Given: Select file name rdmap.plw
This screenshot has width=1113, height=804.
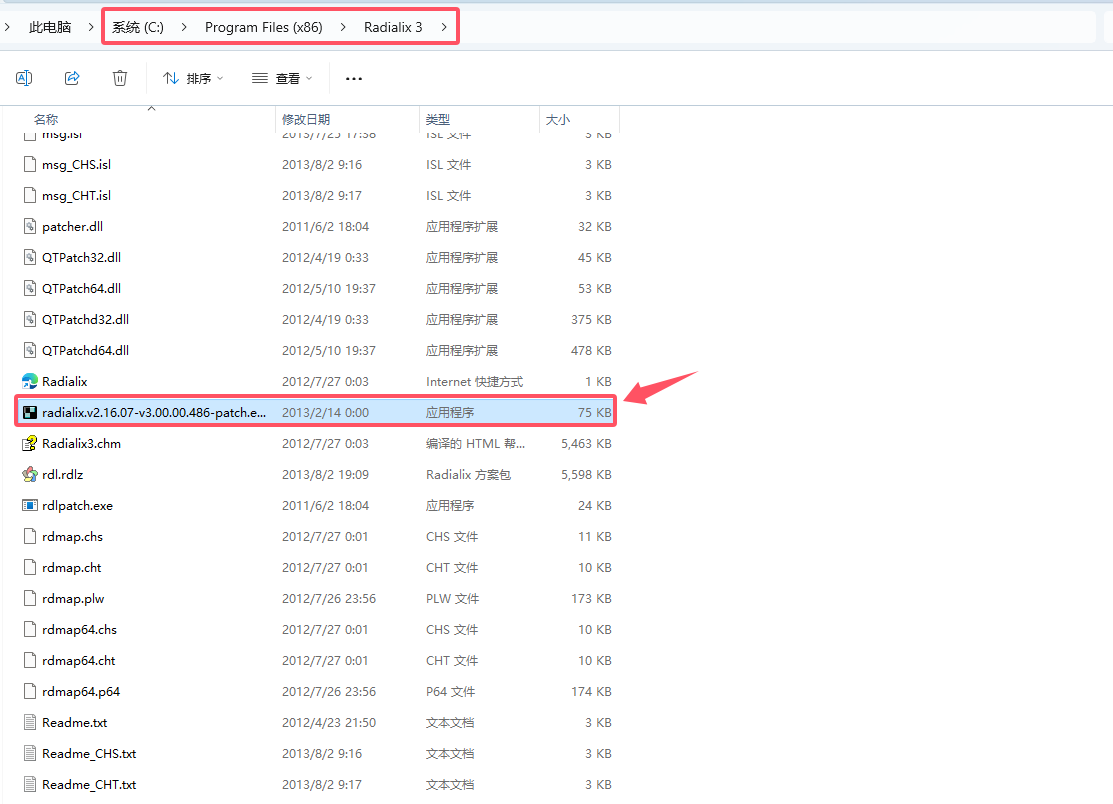Looking at the screenshot, I should 73,598.
